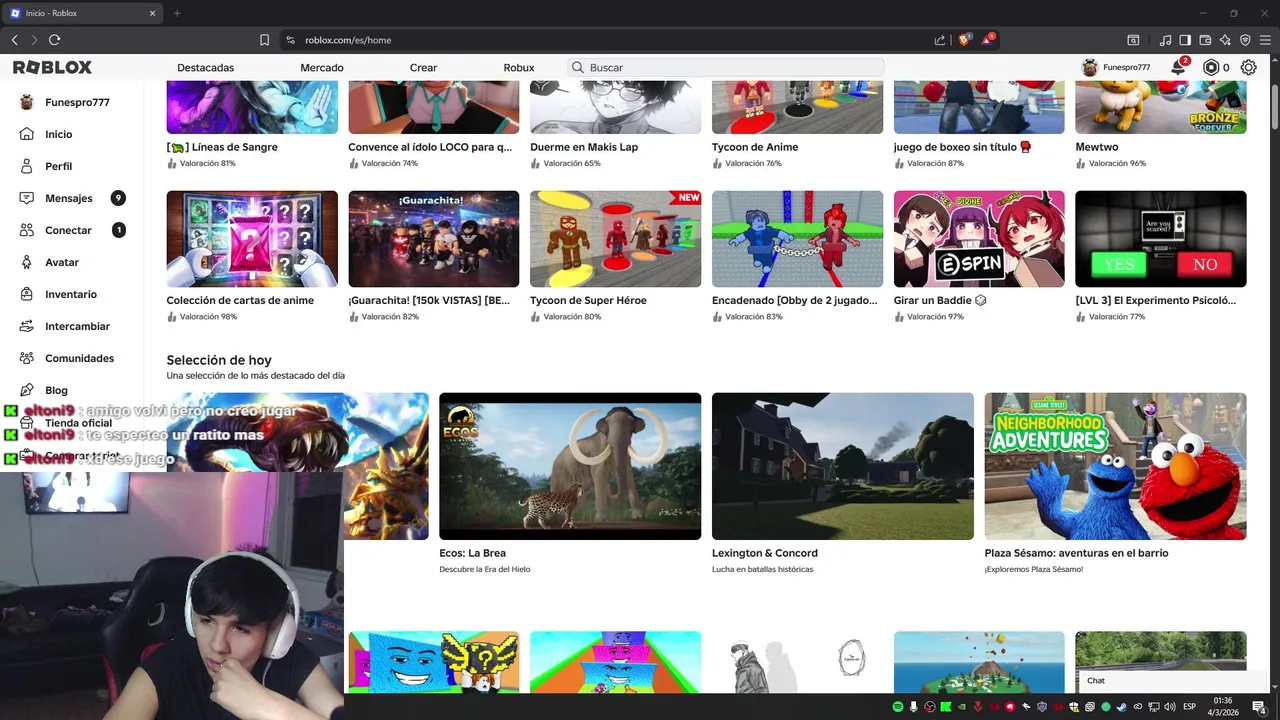Open the volume control in the tray
Viewport: 1280px width, 720px height.
pyautogui.click(x=1169, y=707)
